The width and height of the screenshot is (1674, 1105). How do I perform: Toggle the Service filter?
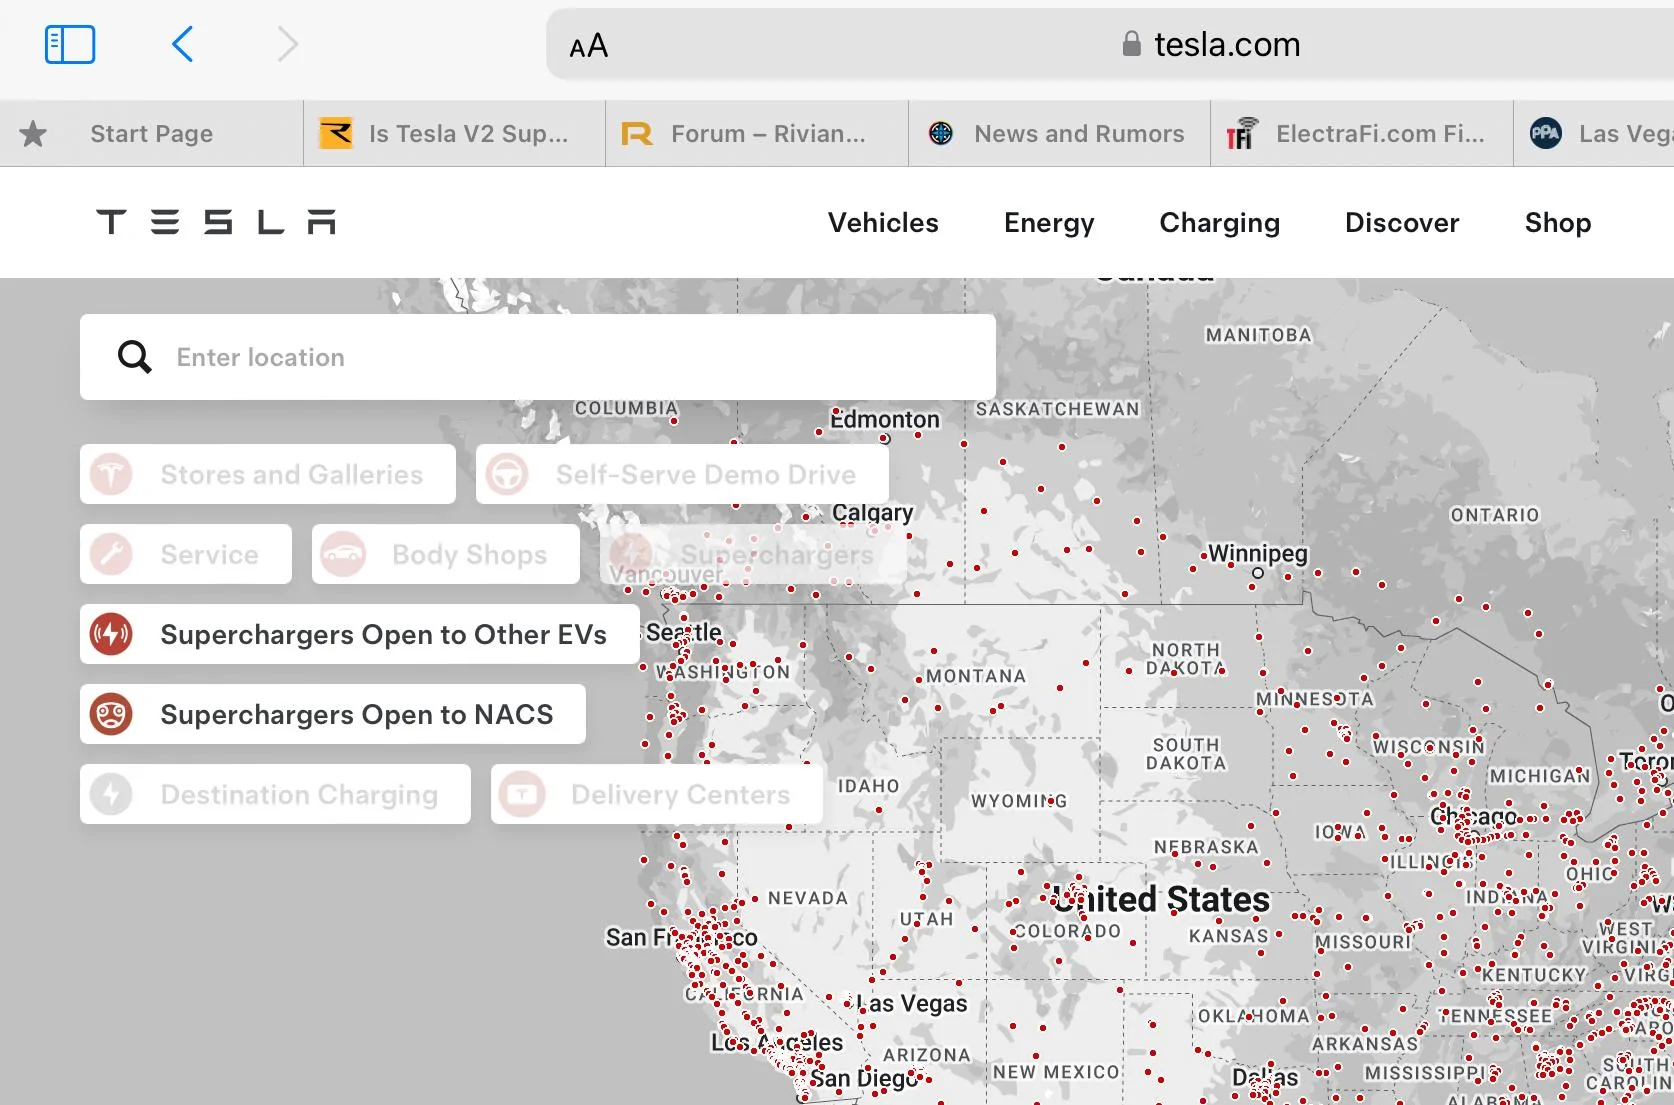186,554
